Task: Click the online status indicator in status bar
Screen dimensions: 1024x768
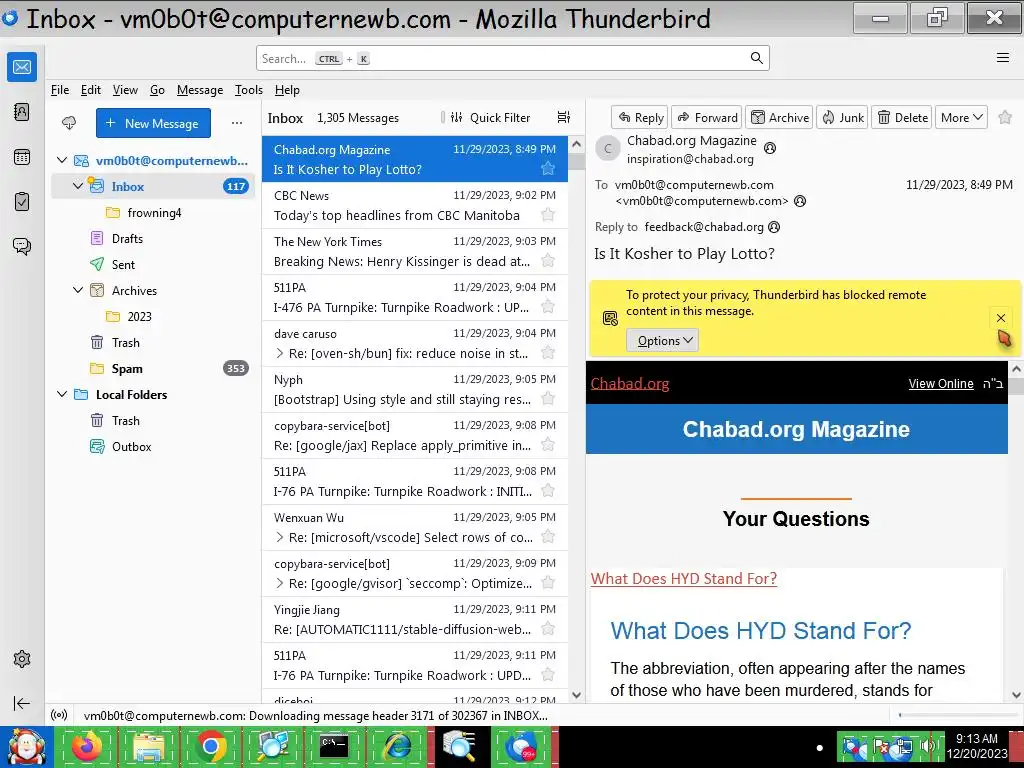Action: point(59,715)
